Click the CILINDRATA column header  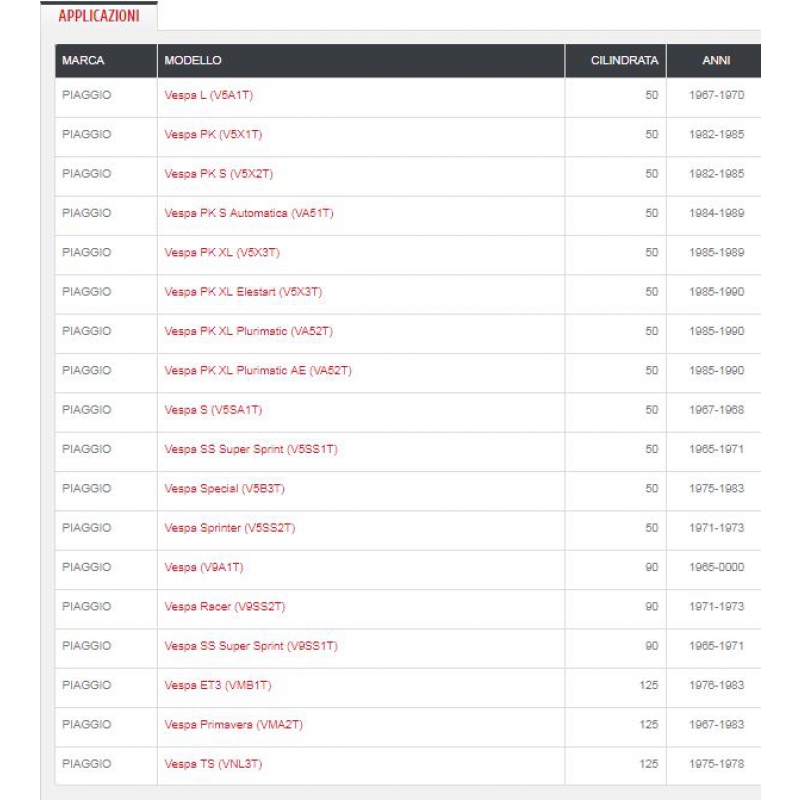pos(624,61)
